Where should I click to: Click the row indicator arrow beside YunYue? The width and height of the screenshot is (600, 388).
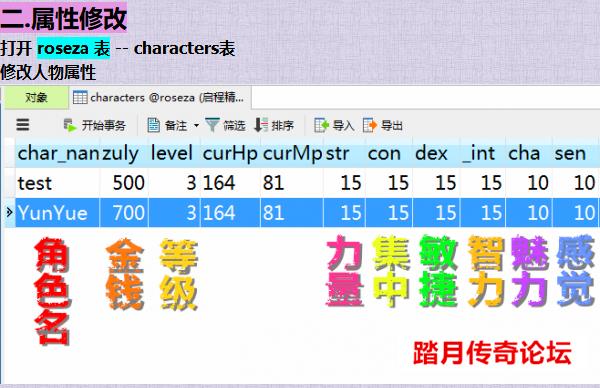(x=9, y=212)
